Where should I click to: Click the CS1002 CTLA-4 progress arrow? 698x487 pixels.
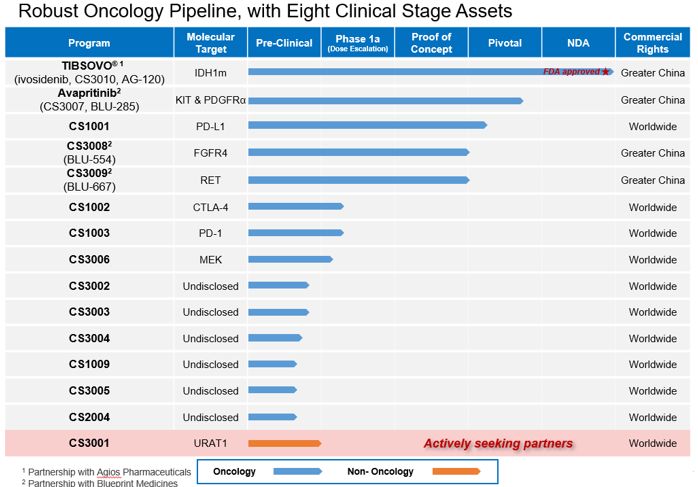coord(296,207)
